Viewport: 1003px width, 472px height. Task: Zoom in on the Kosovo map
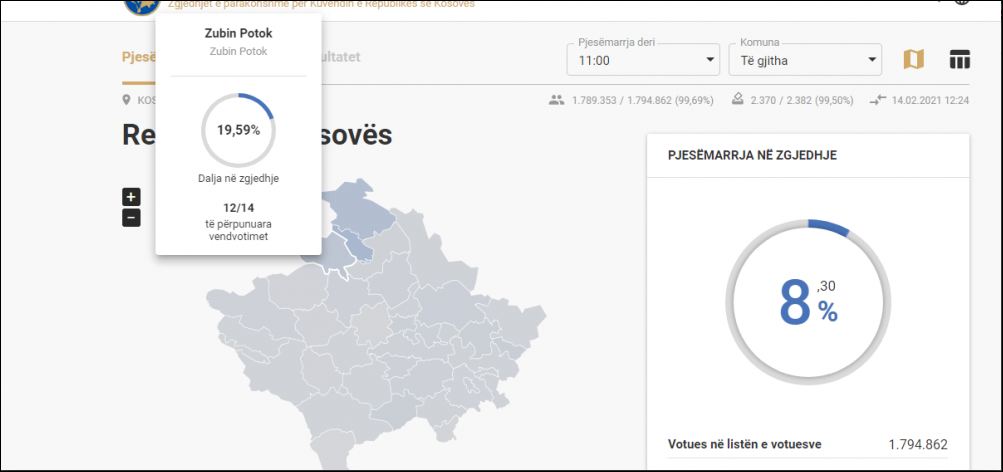(131, 197)
